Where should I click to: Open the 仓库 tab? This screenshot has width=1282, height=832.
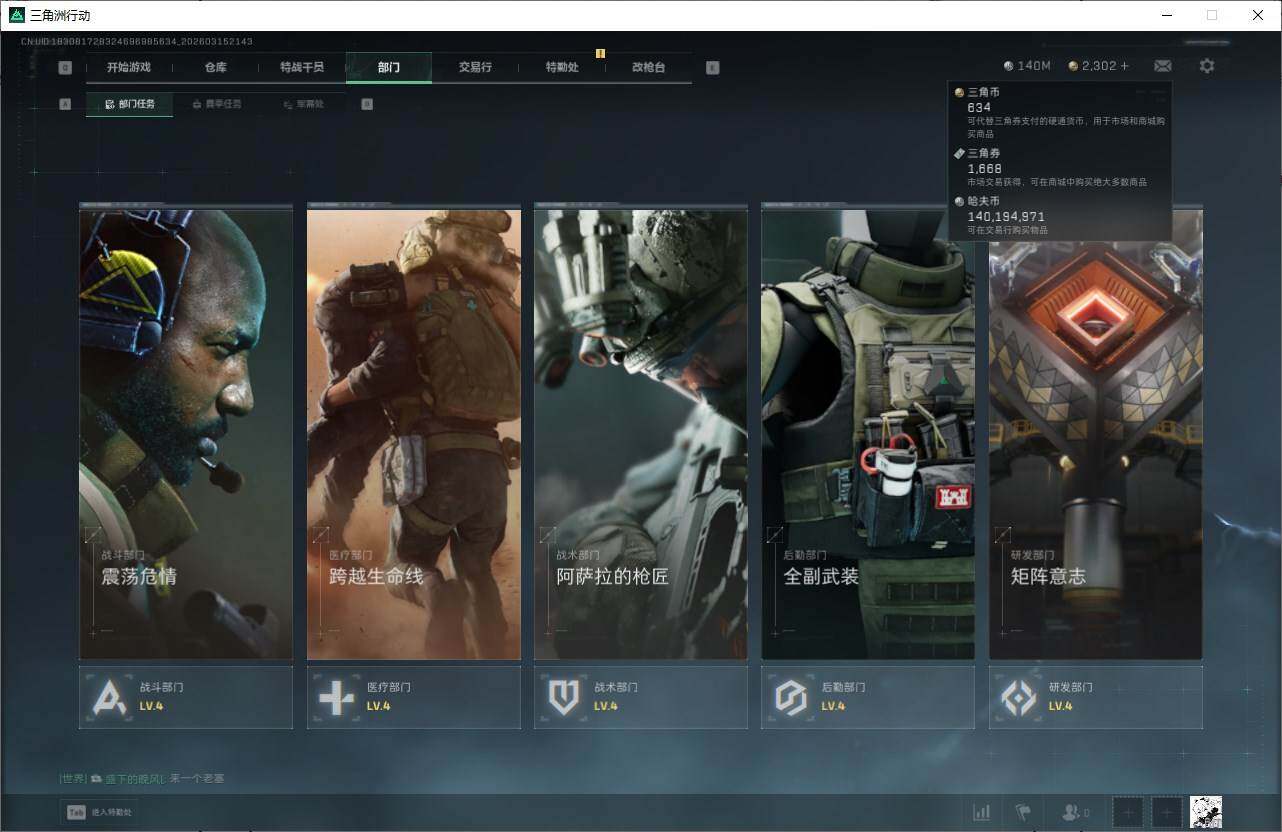(215, 67)
